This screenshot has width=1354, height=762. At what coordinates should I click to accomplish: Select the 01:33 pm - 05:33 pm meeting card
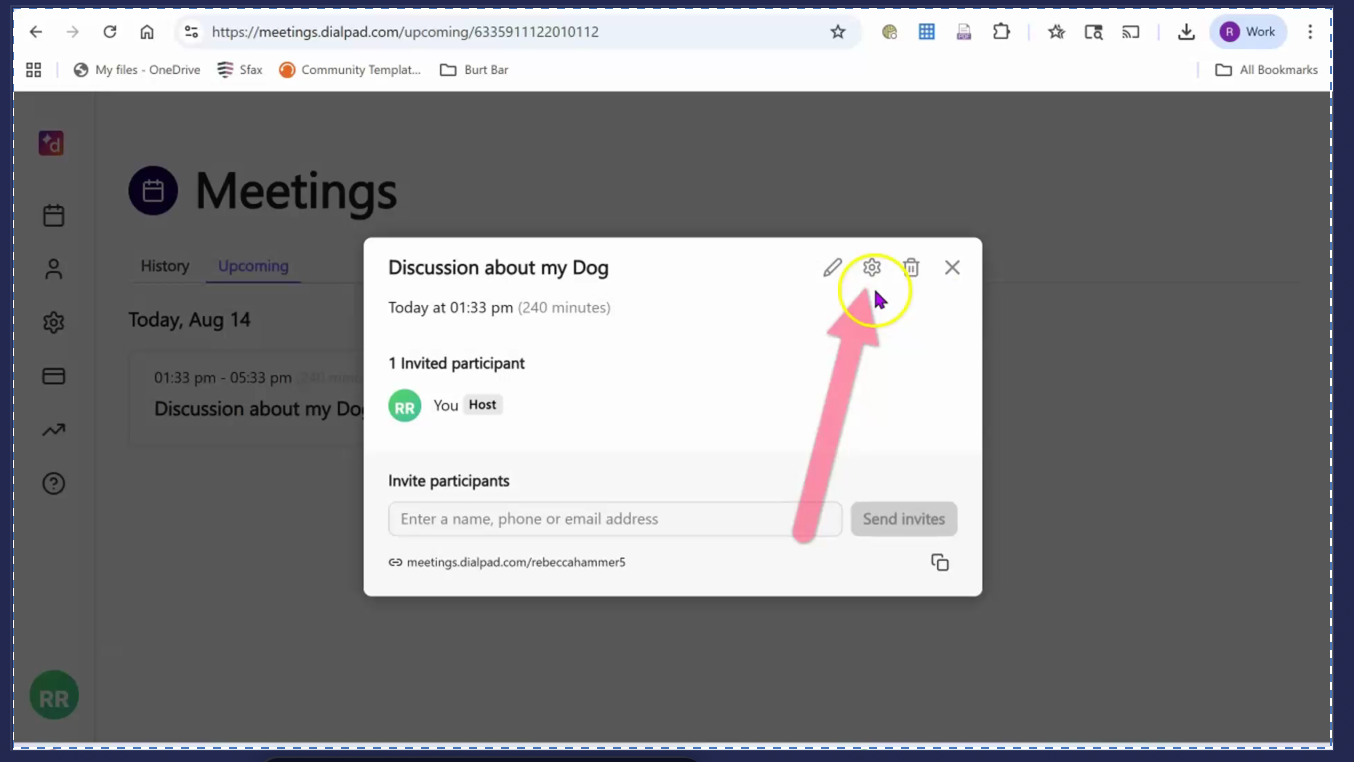[246, 398]
